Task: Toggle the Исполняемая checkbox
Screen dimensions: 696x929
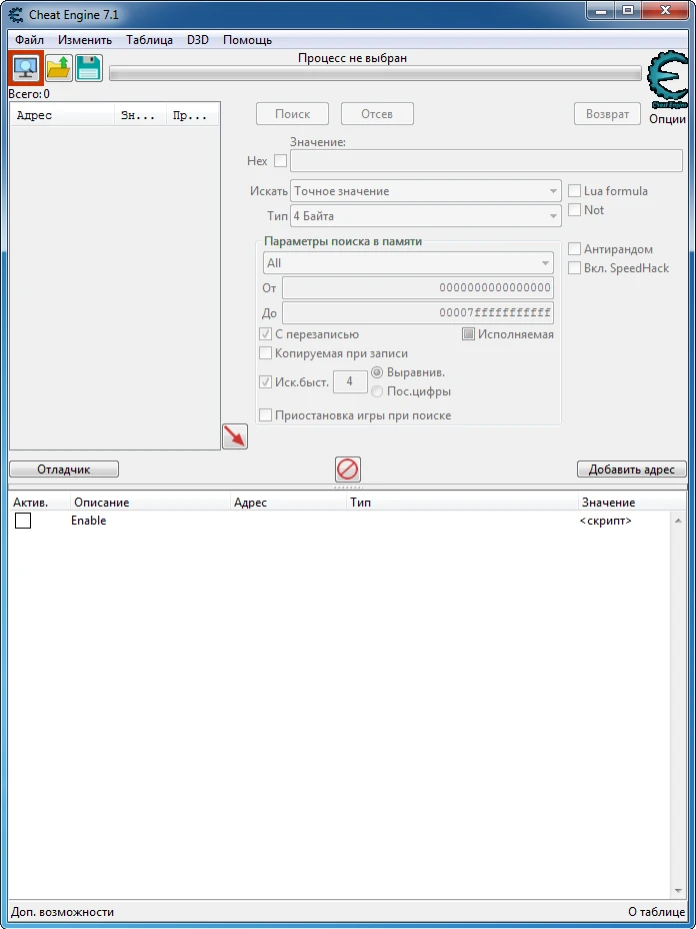Action: [469, 334]
